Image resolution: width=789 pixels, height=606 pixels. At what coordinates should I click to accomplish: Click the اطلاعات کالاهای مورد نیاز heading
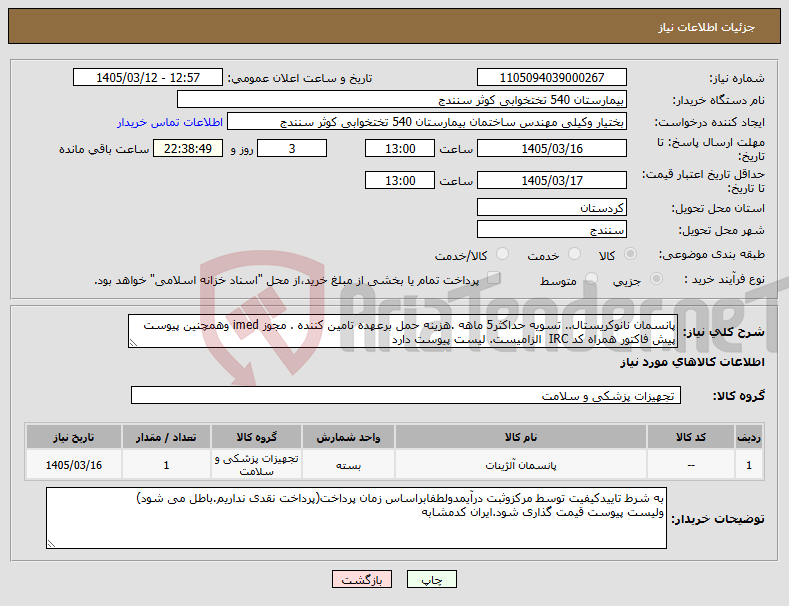point(692,362)
